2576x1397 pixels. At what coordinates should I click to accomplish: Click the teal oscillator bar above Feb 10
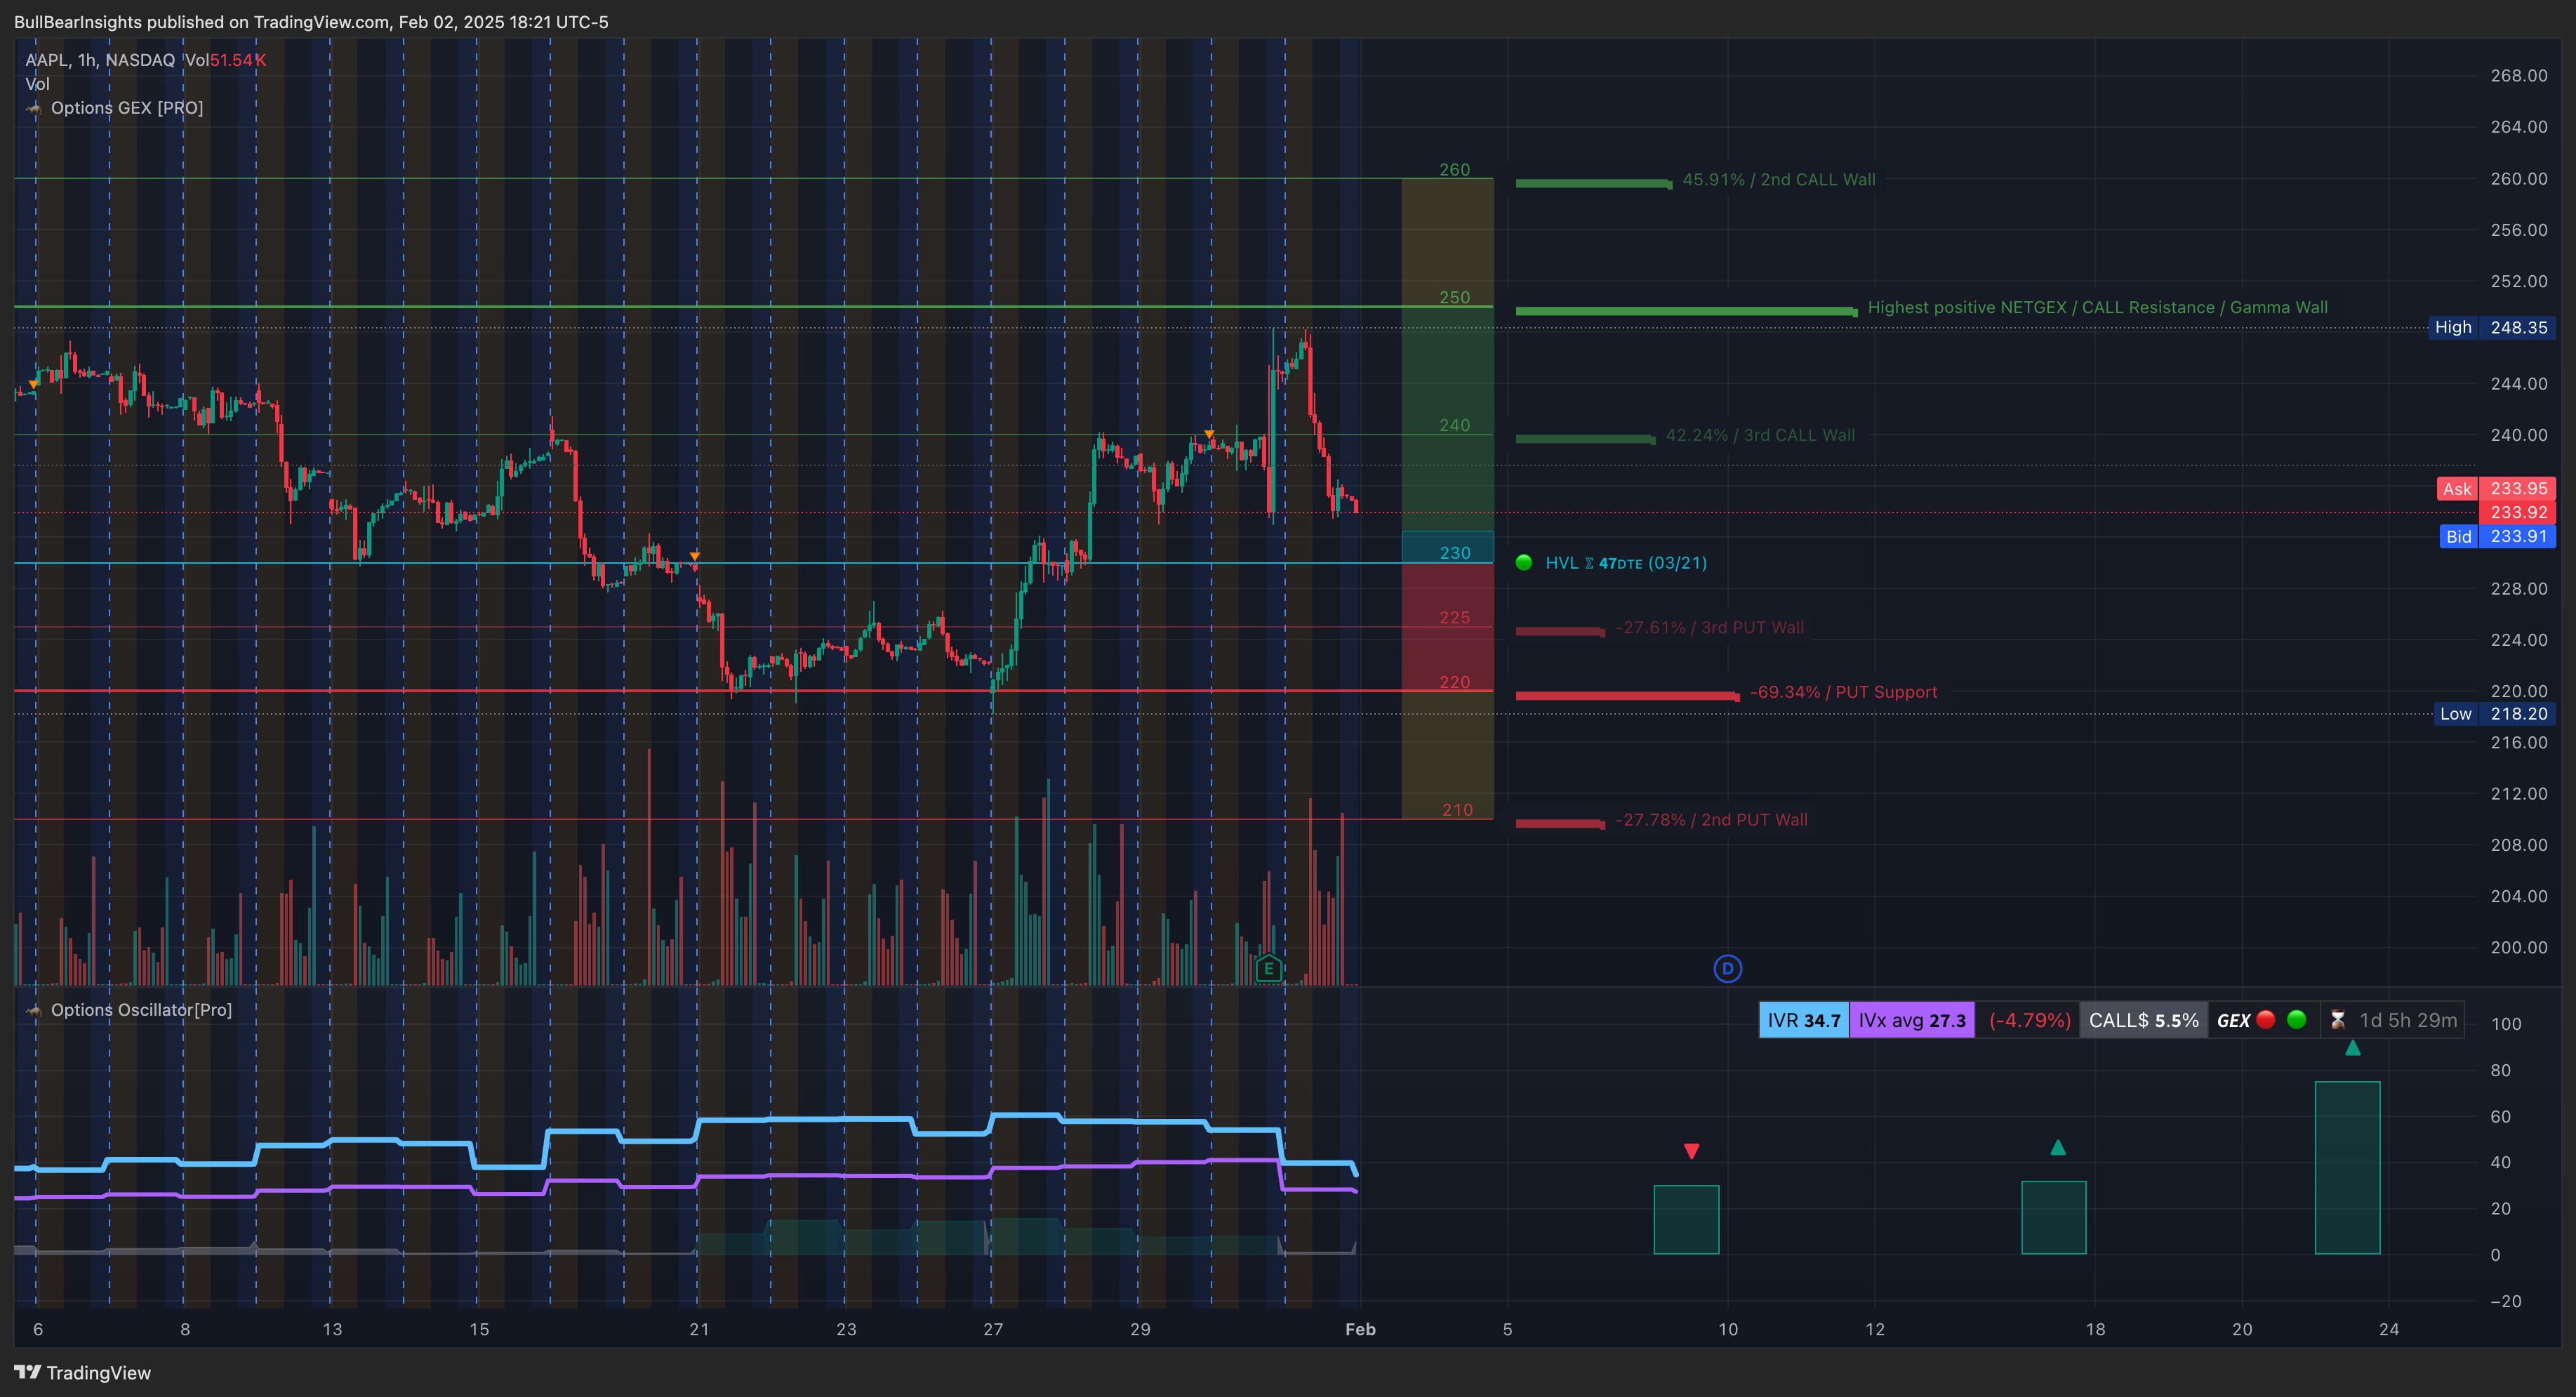(1686, 1220)
